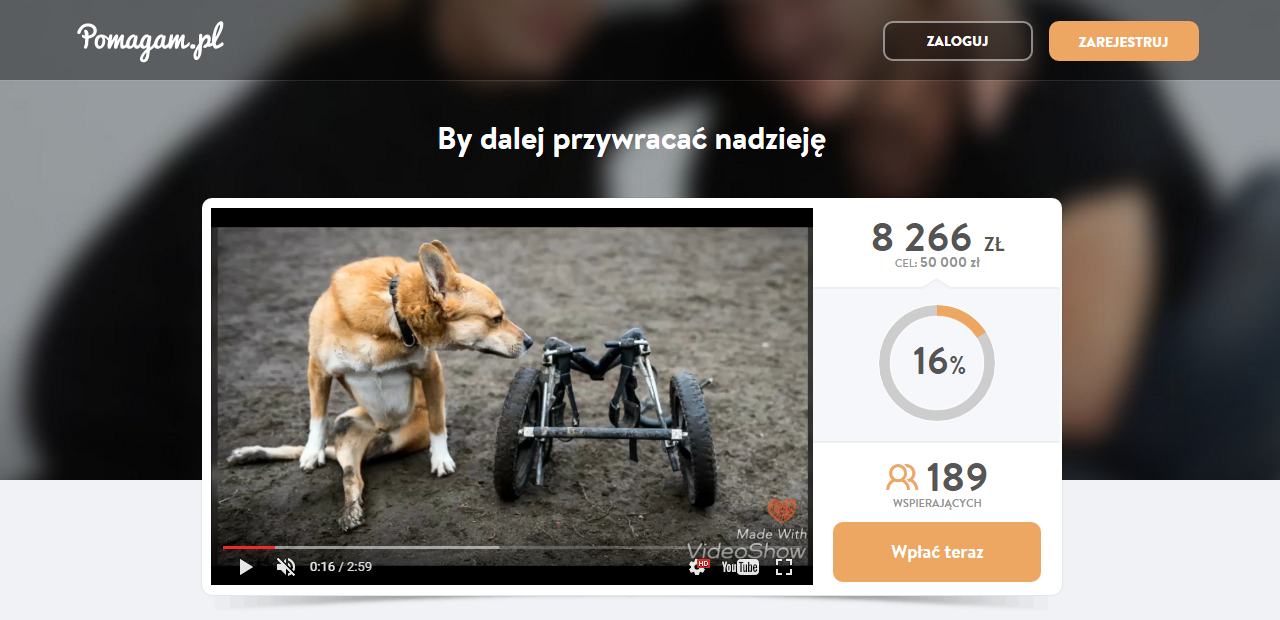Click the 8 266 ZŁ collected amount
This screenshot has height=620, width=1280.
click(x=938, y=238)
